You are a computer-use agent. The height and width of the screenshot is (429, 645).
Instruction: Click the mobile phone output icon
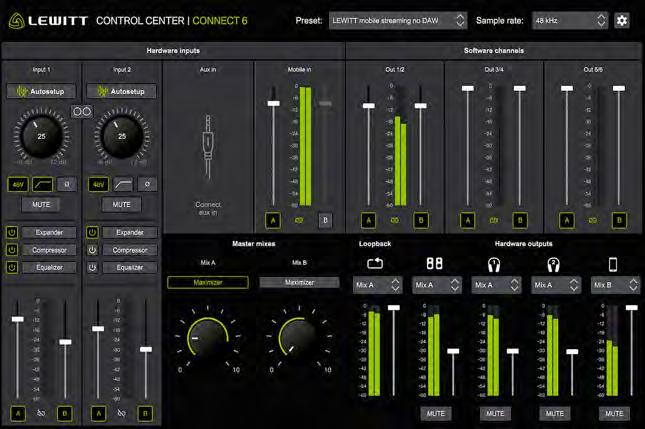click(x=613, y=264)
